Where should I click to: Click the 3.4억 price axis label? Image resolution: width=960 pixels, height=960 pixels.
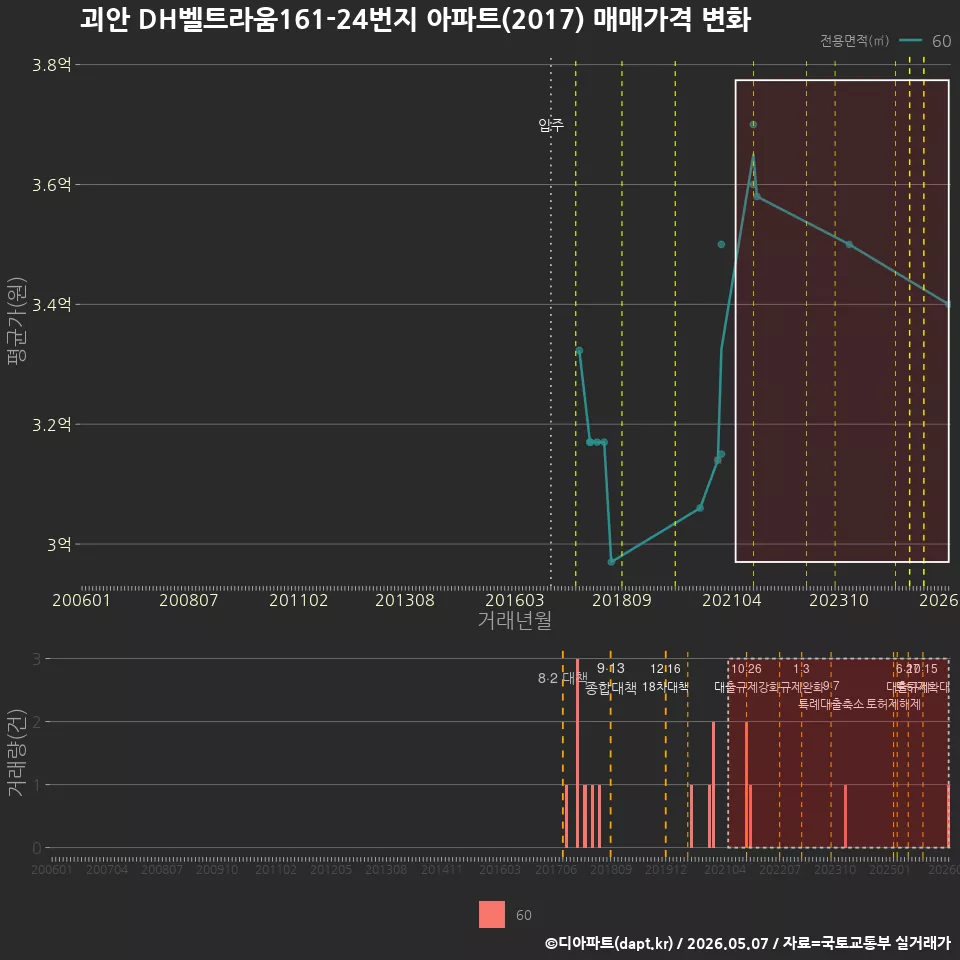[51, 305]
